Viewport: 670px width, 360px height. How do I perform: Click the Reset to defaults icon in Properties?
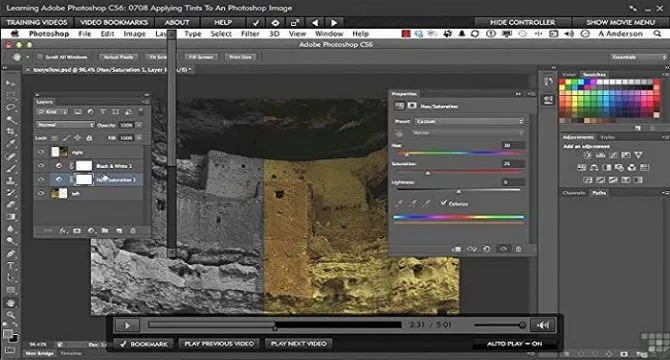tap(487, 249)
